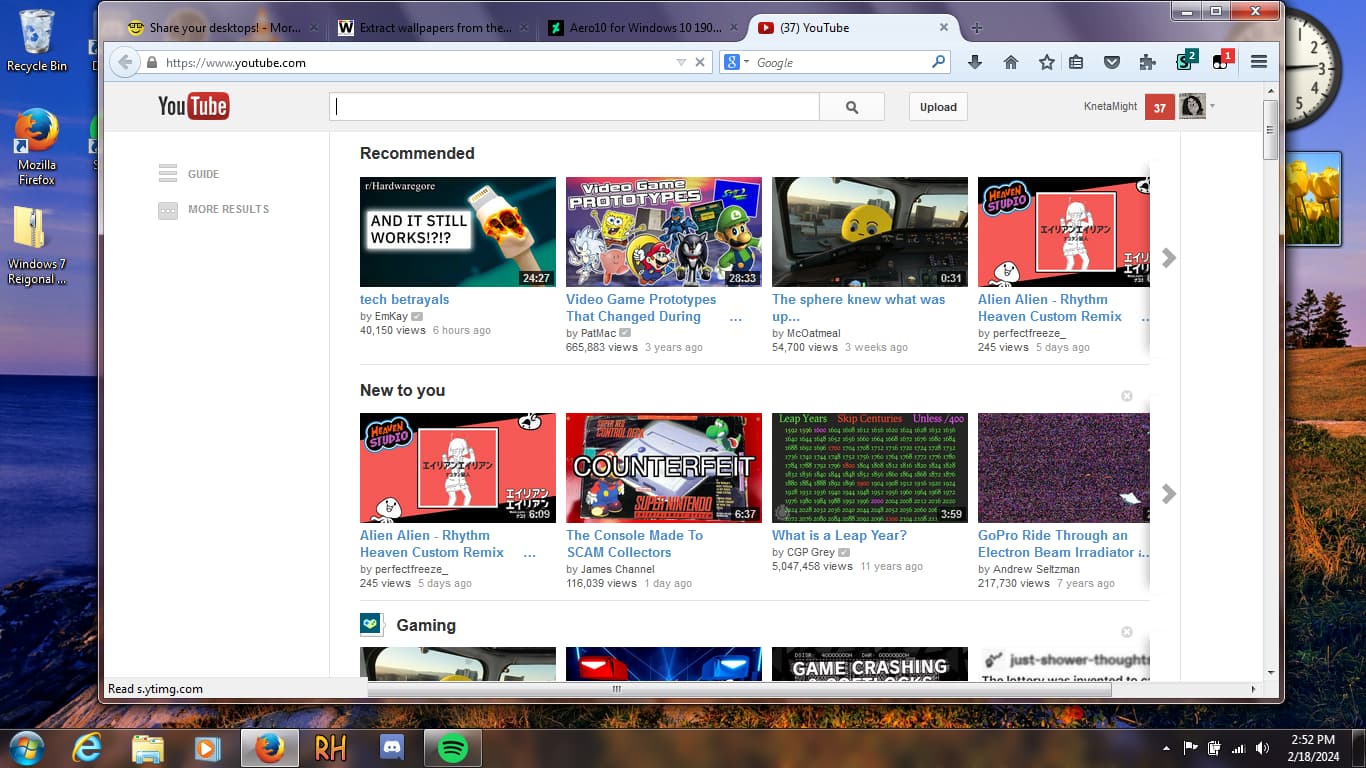Viewport: 1366px width, 768px height.
Task: Bookmark this page with the star icon
Action: coord(1046,62)
